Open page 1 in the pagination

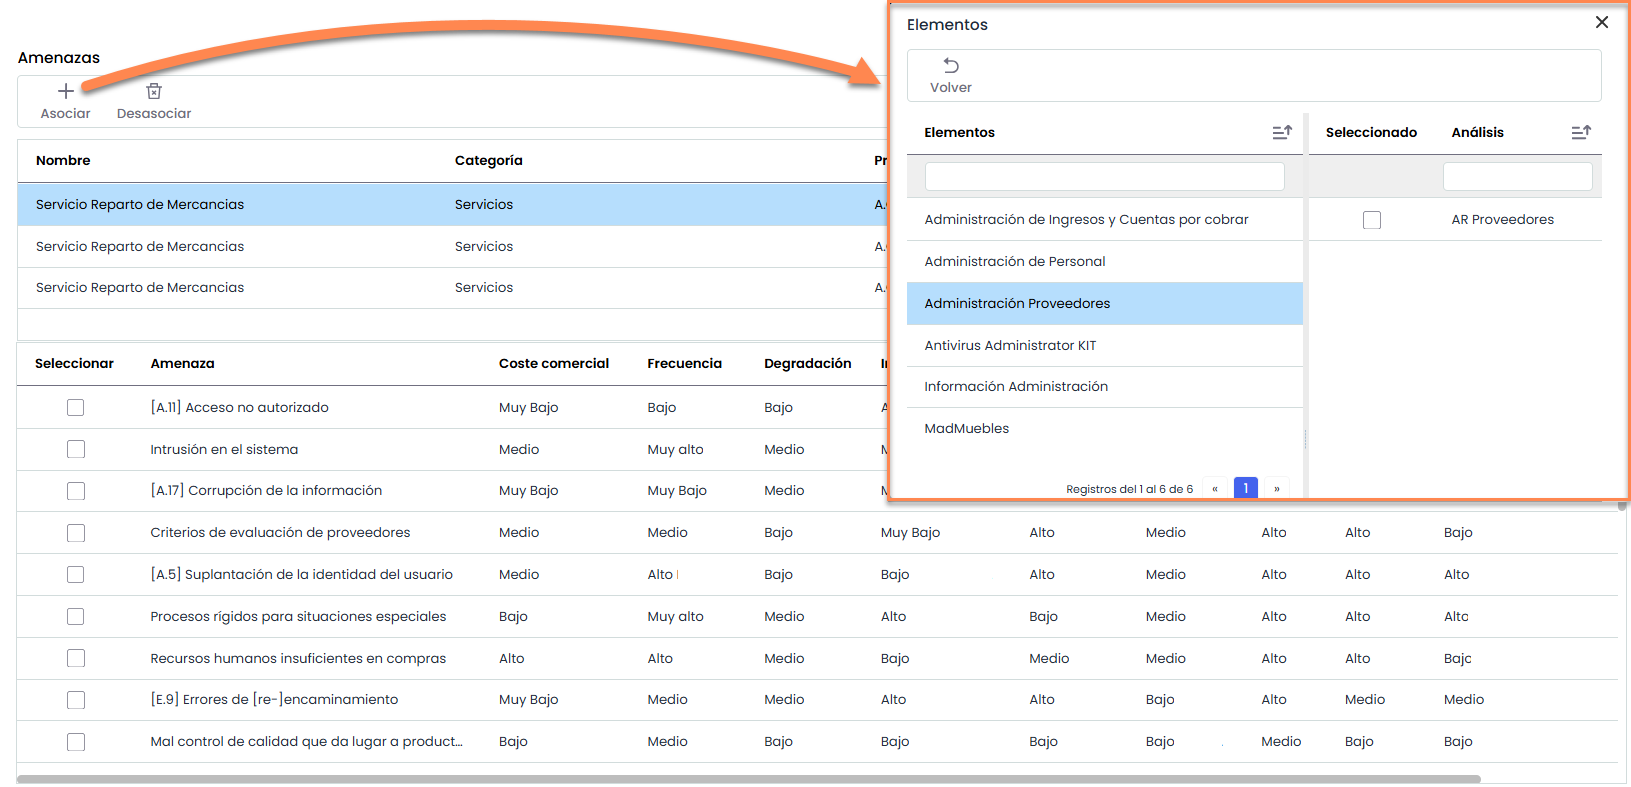point(1246,489)
